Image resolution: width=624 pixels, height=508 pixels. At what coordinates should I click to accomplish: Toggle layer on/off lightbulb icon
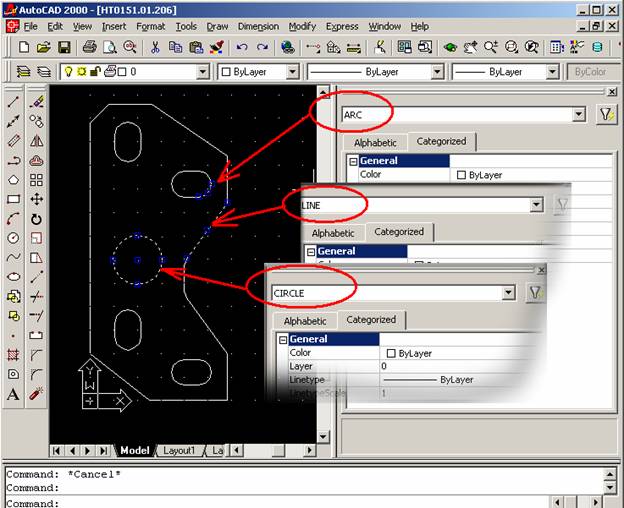tap(68, 72)
